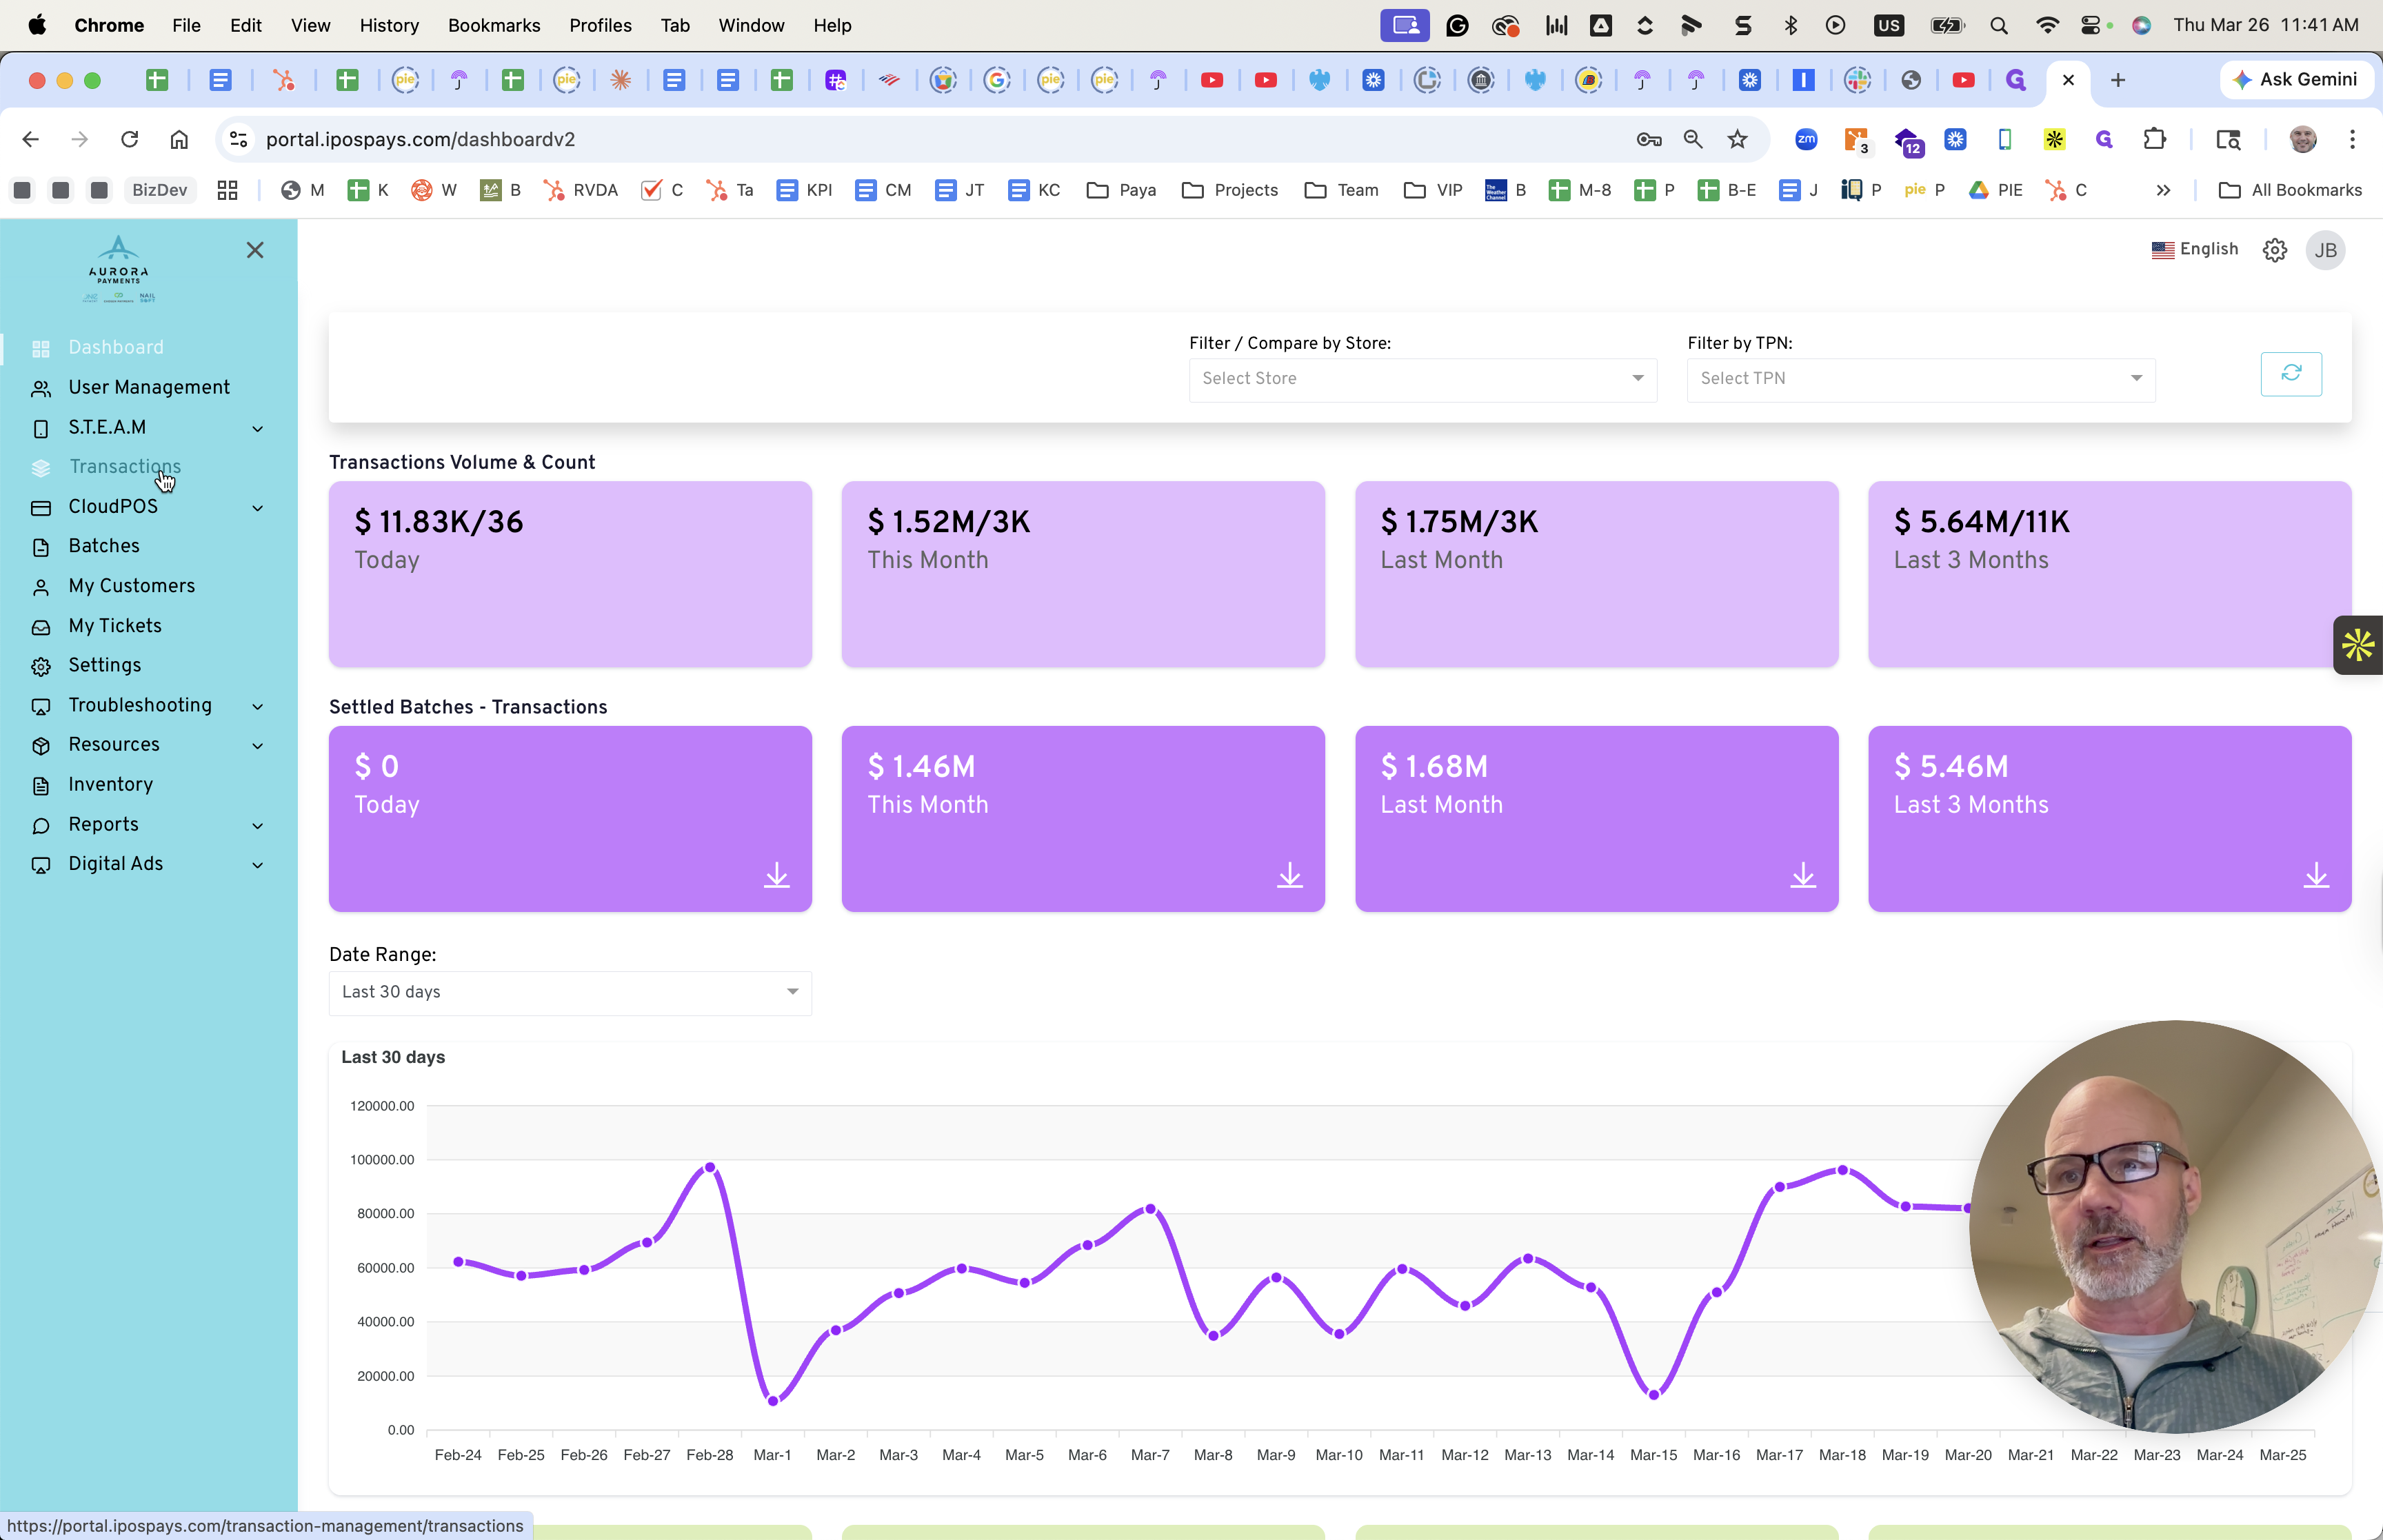This screenshot has width=2383, height=1540.
Task: Close the sidebar with the X icon
Action: pyautogui.click(x=255, y=250)
